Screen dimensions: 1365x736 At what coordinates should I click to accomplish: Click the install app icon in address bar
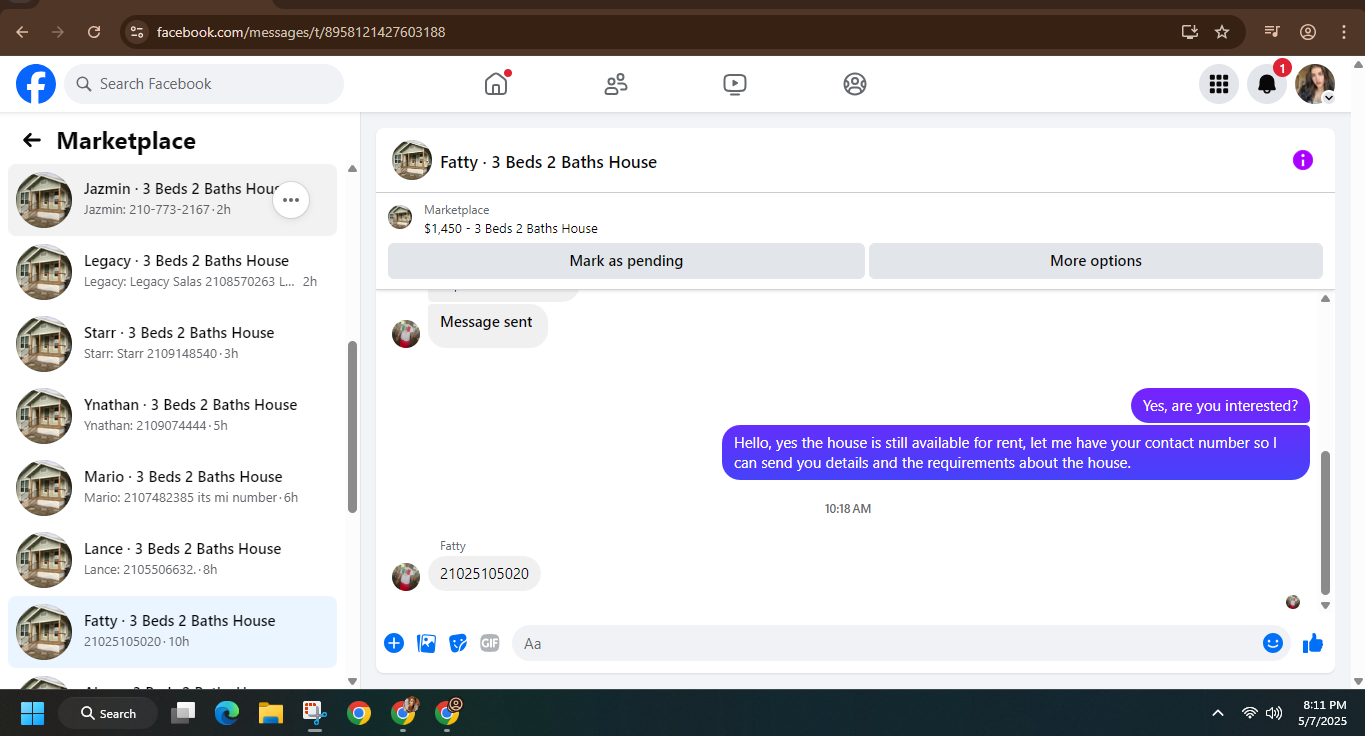click(1190, 32)
